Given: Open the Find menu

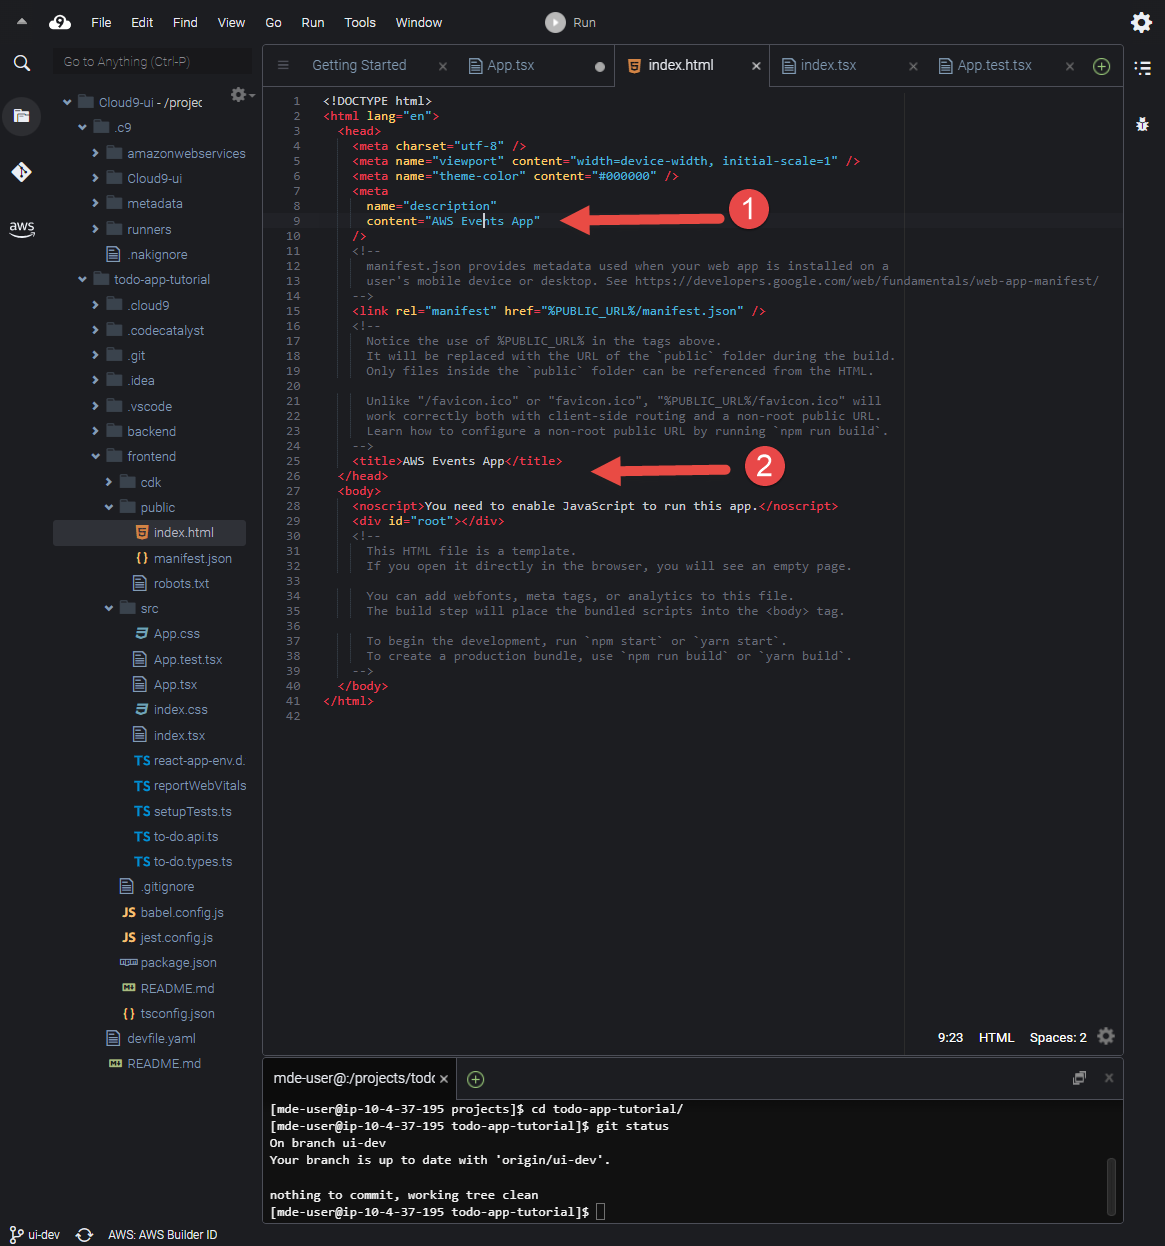Looking at the screenshot, I should point(185,22).
